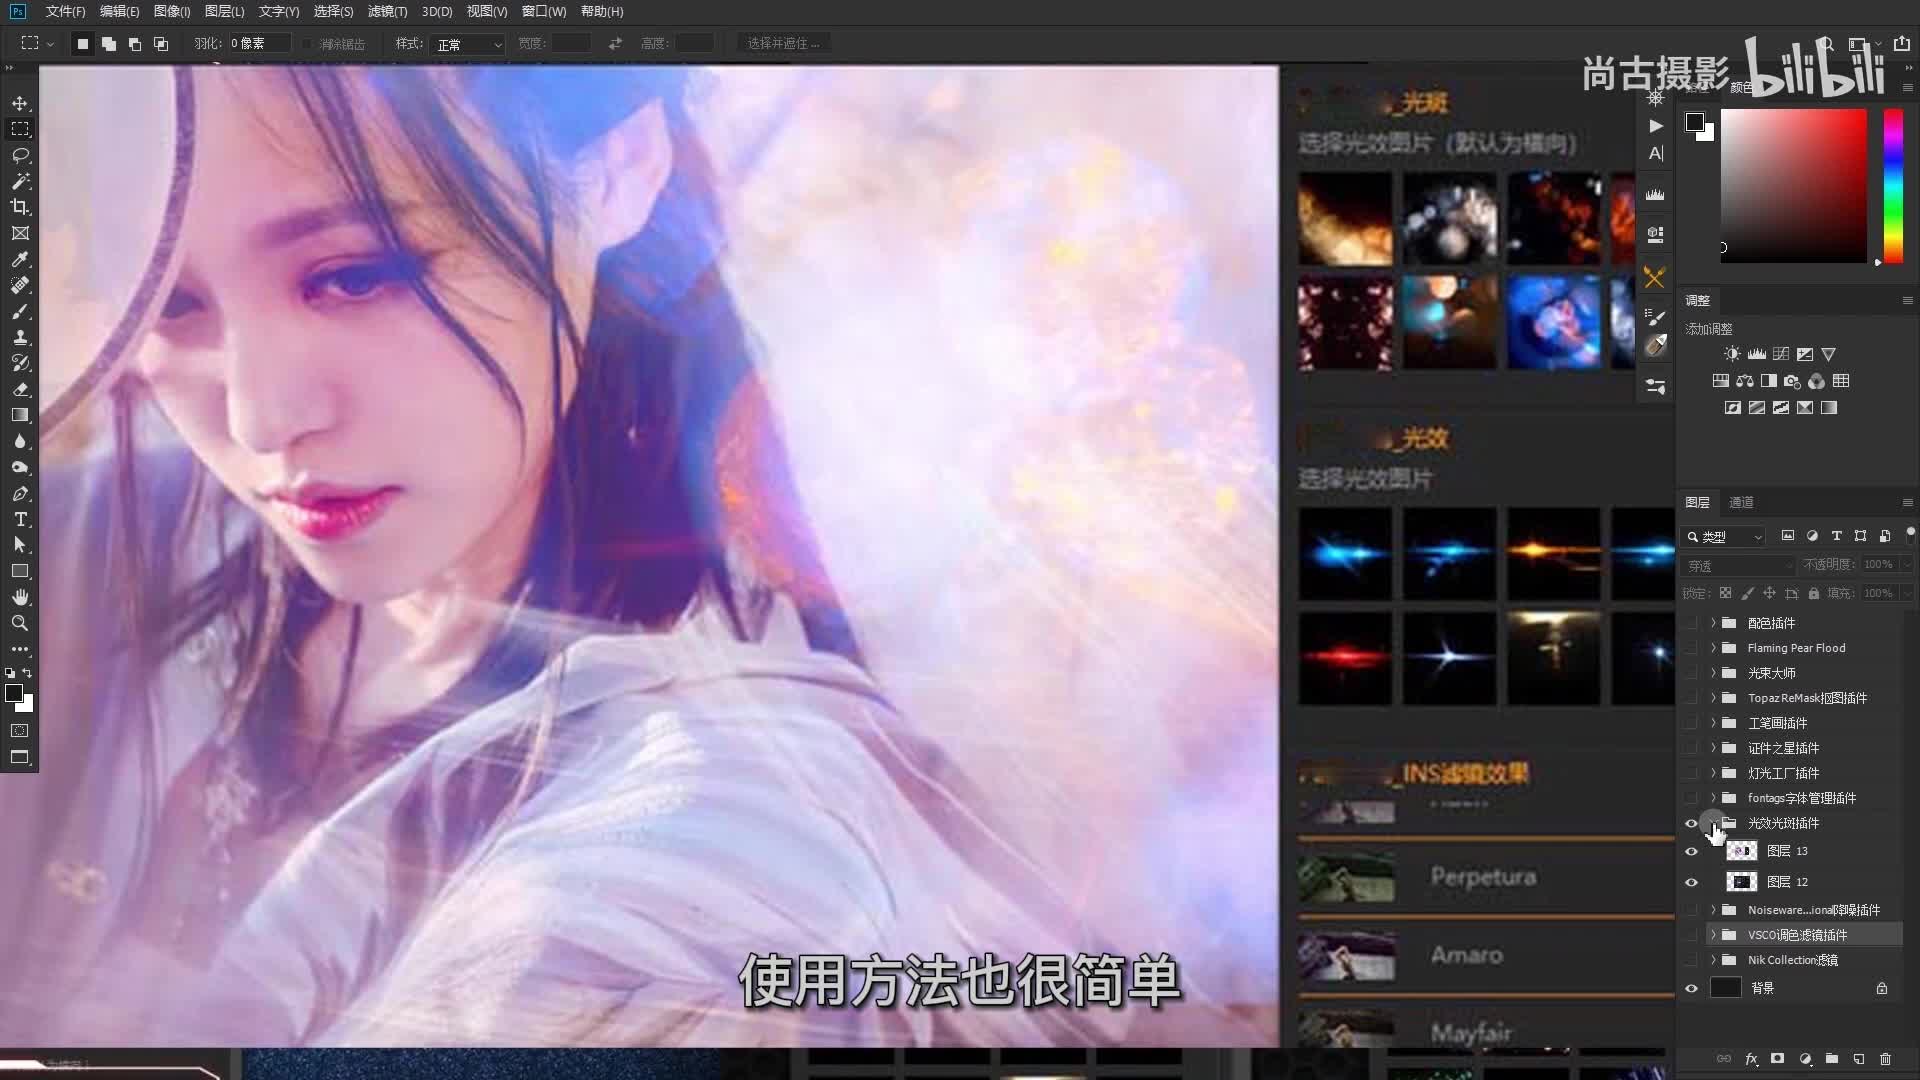The width and height of the screenshot is (1920, 1080).
Task: Apply the Perpetura INS filter
Action: pyautogui.click(x=1482, y=877)
